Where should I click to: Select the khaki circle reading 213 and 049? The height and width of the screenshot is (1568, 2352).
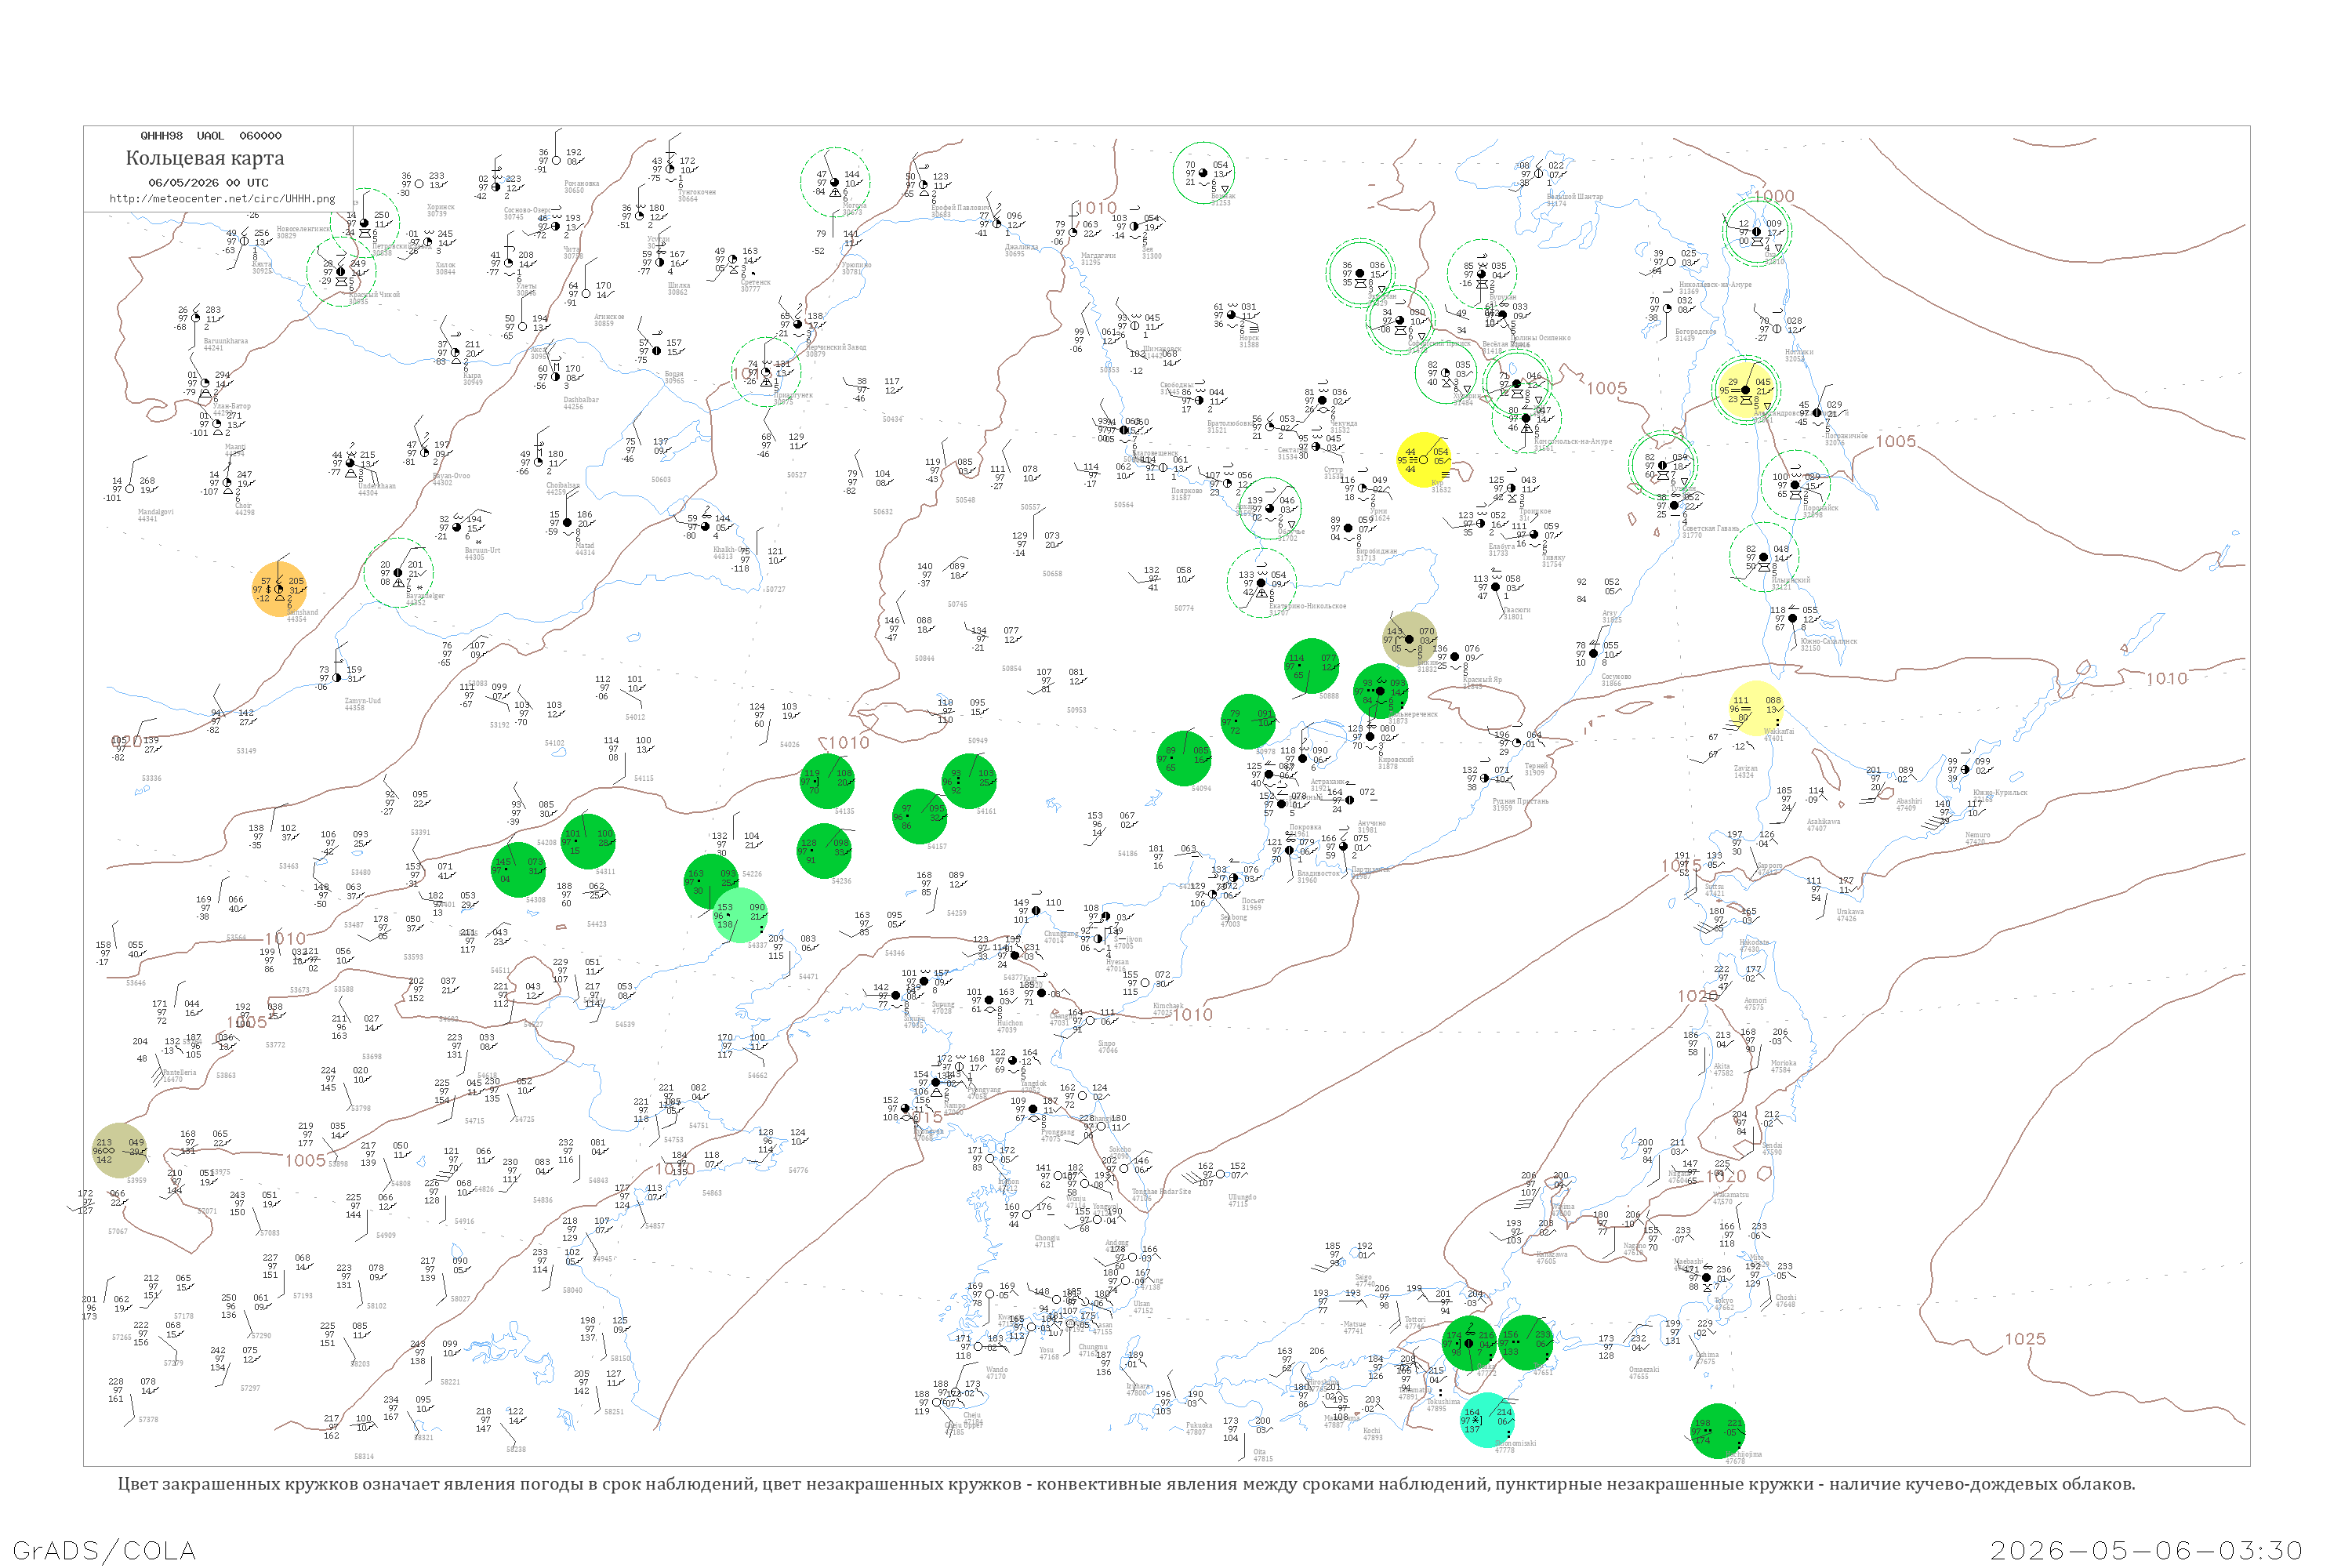coord(119,1150)
